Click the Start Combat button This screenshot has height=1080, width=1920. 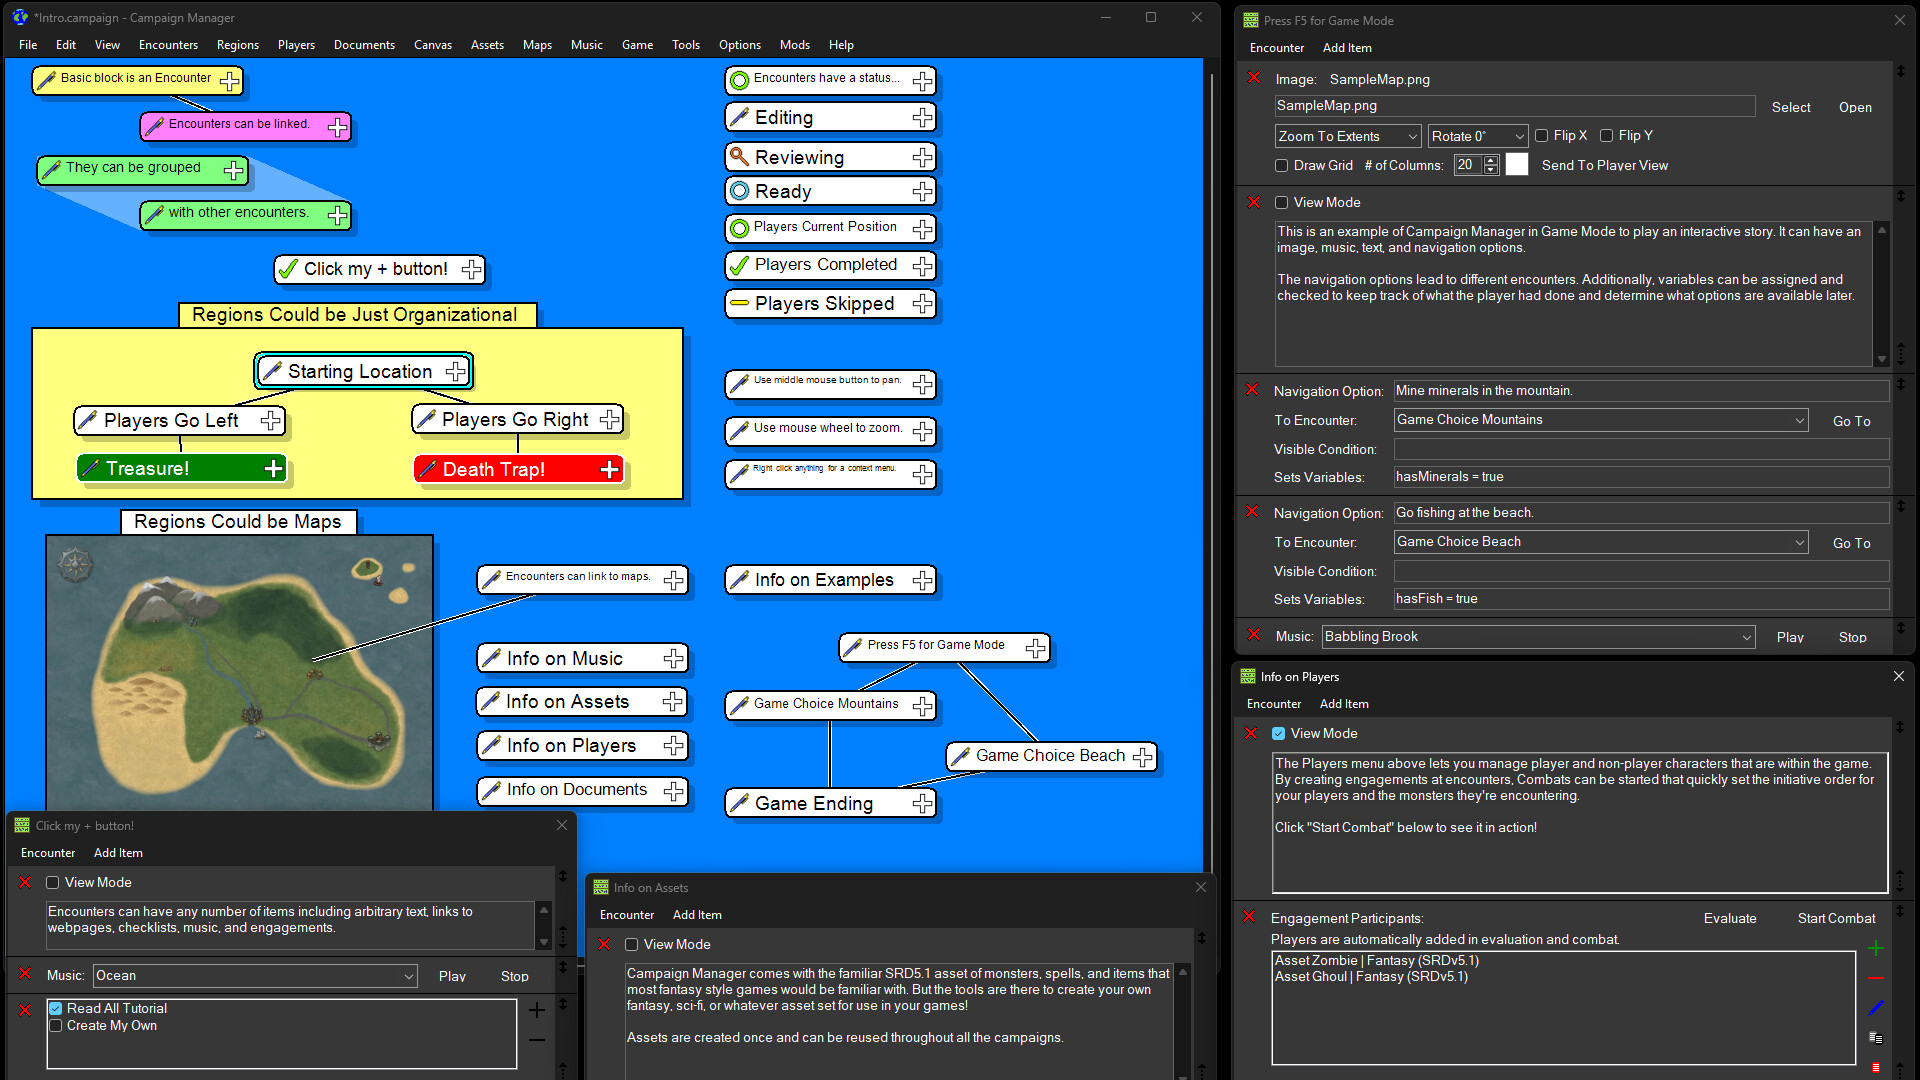1836,918
